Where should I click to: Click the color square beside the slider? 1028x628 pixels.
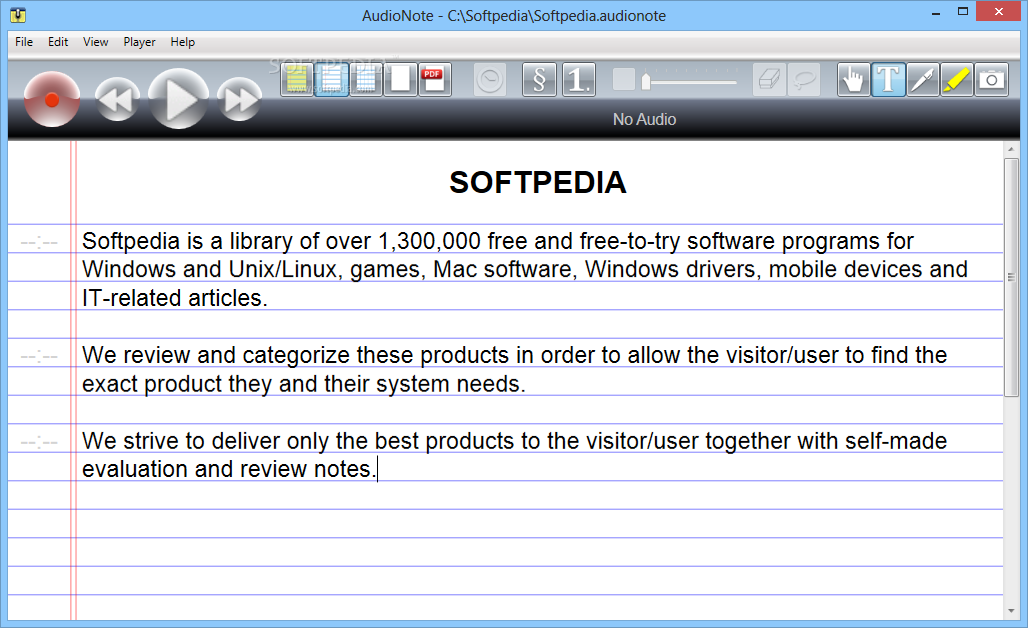click(623, 79)
